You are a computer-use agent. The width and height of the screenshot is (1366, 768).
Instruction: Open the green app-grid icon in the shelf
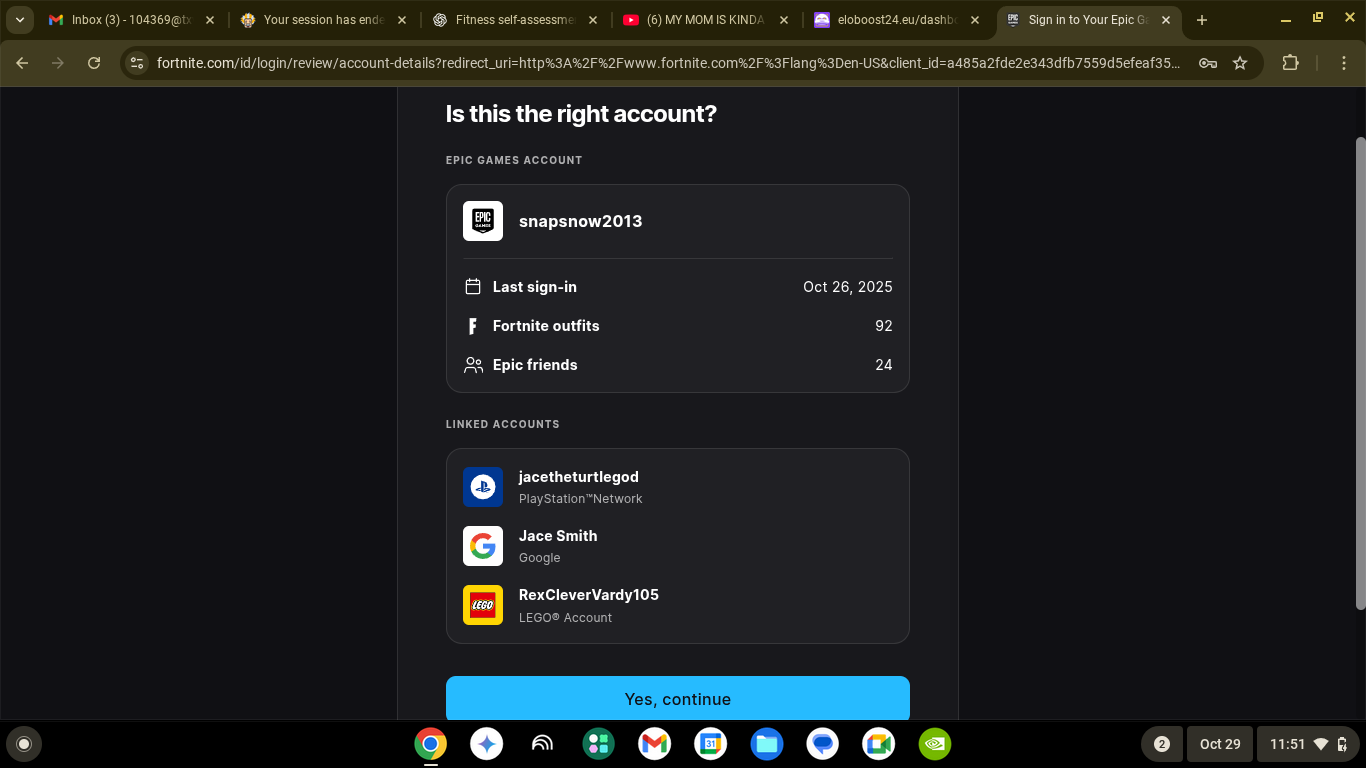(x=599, y=744)
